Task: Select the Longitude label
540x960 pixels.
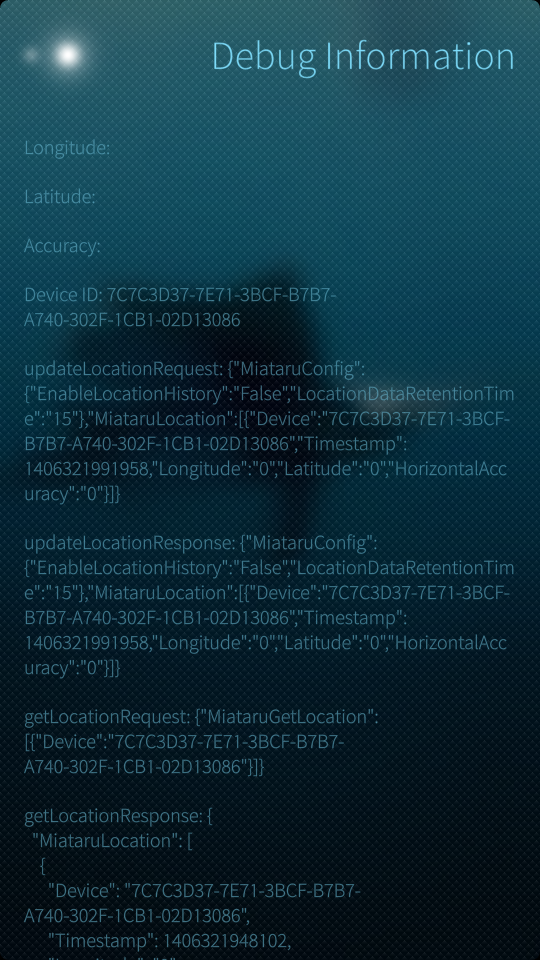Action: pos(67,148)
